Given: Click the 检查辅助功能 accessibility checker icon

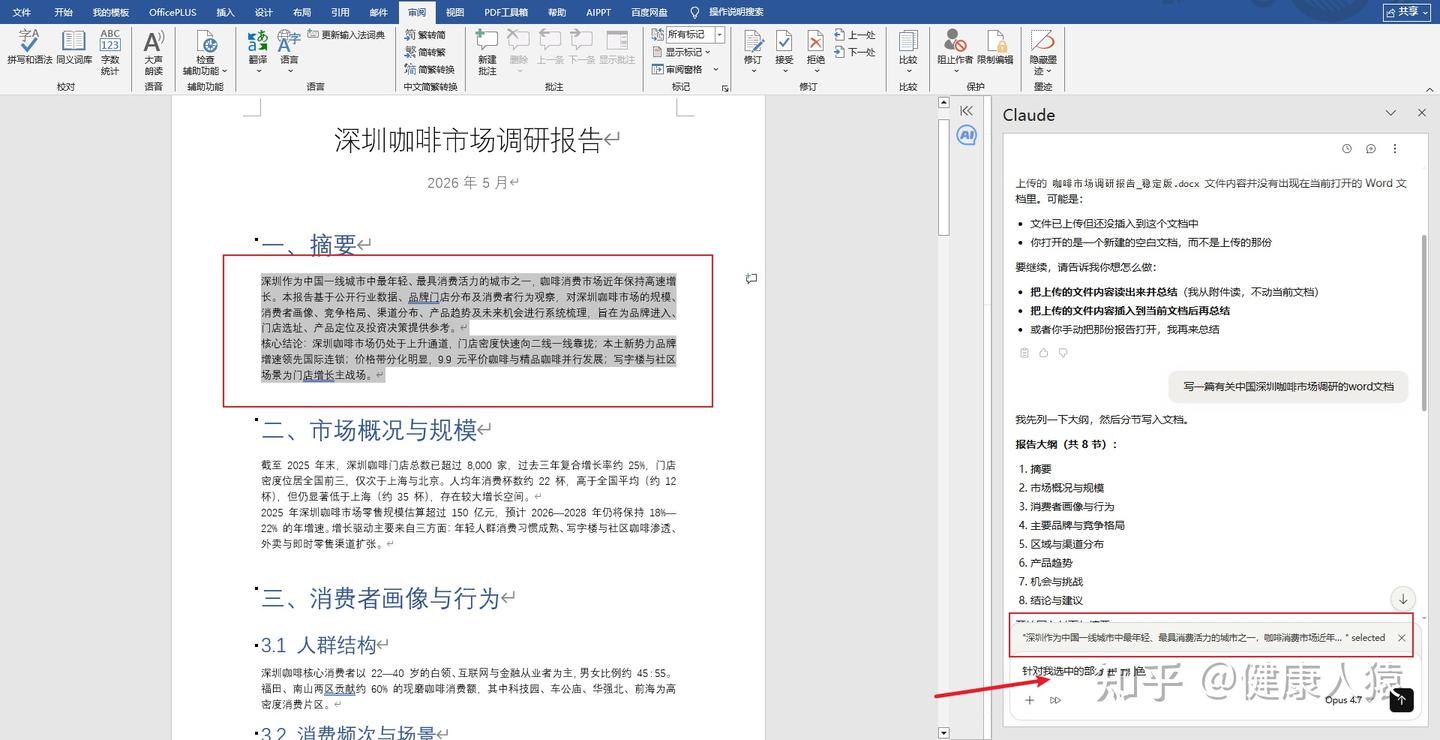Looking at the screenshot, I should click(205, 42).
